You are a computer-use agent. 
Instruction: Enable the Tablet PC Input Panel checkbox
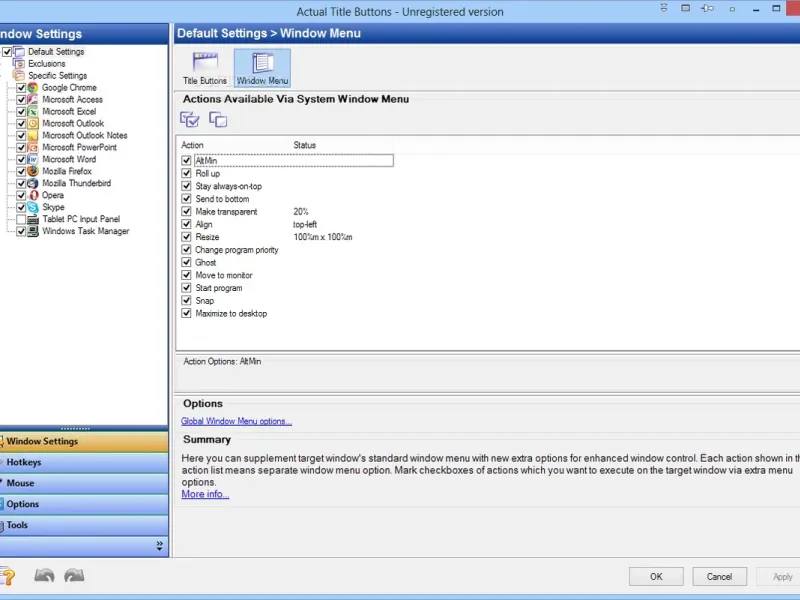coord(21,219)
